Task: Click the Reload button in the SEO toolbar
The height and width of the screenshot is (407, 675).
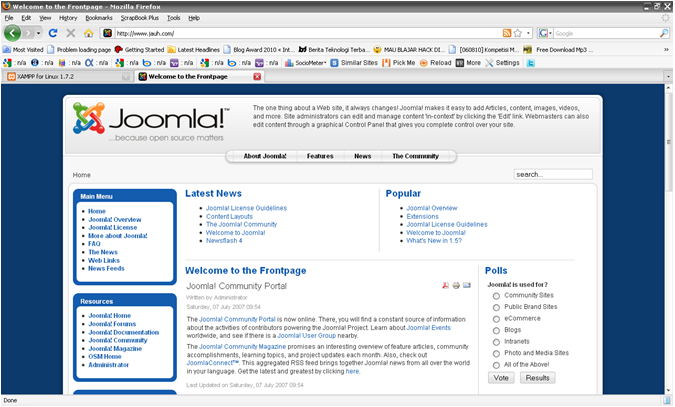Action: (x=435, y=63)
